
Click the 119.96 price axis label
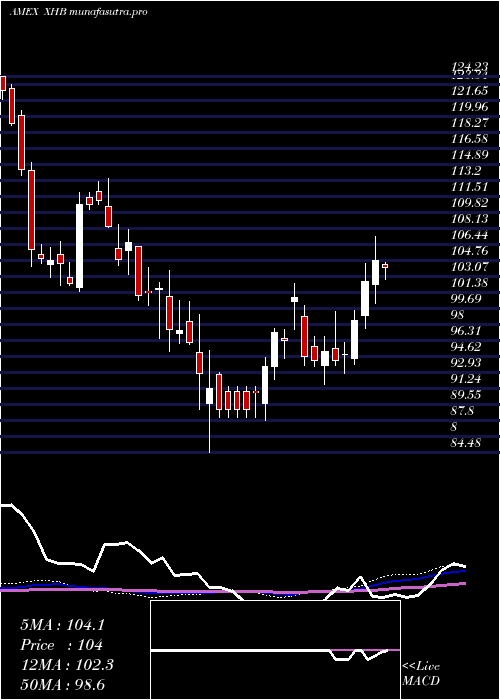point(470,107)
